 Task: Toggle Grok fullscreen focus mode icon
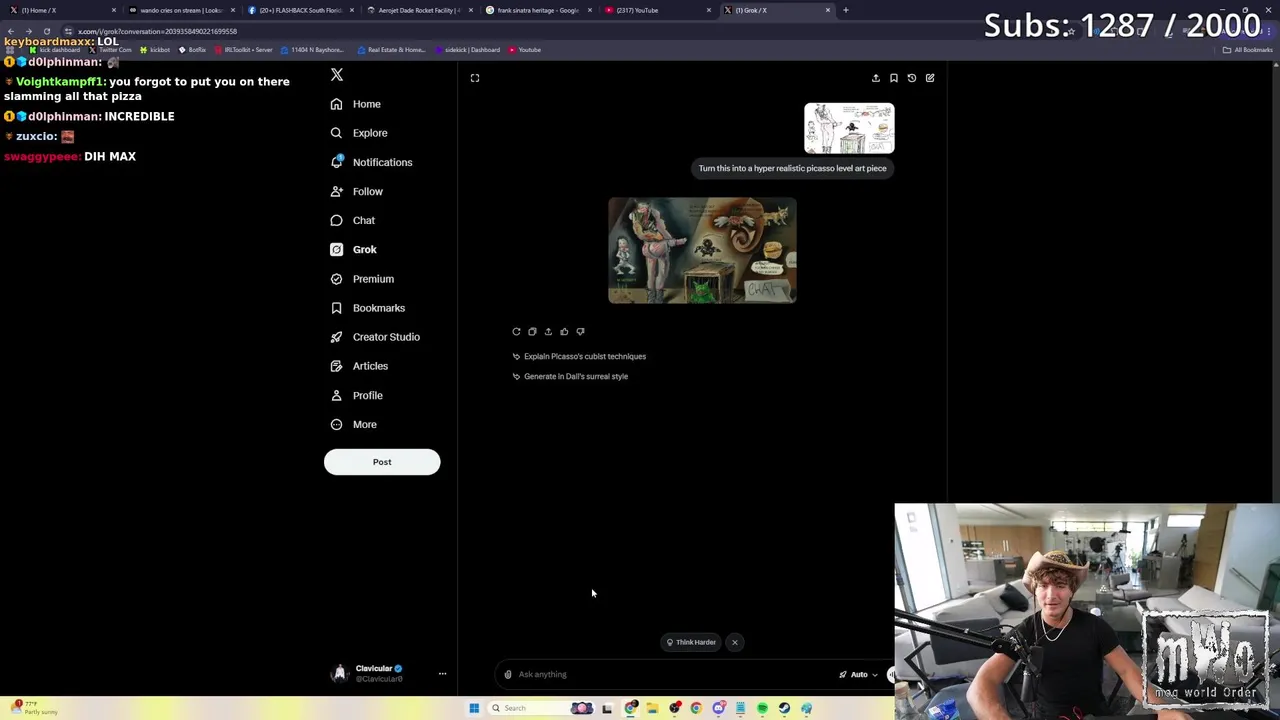[x=475, y=78]
